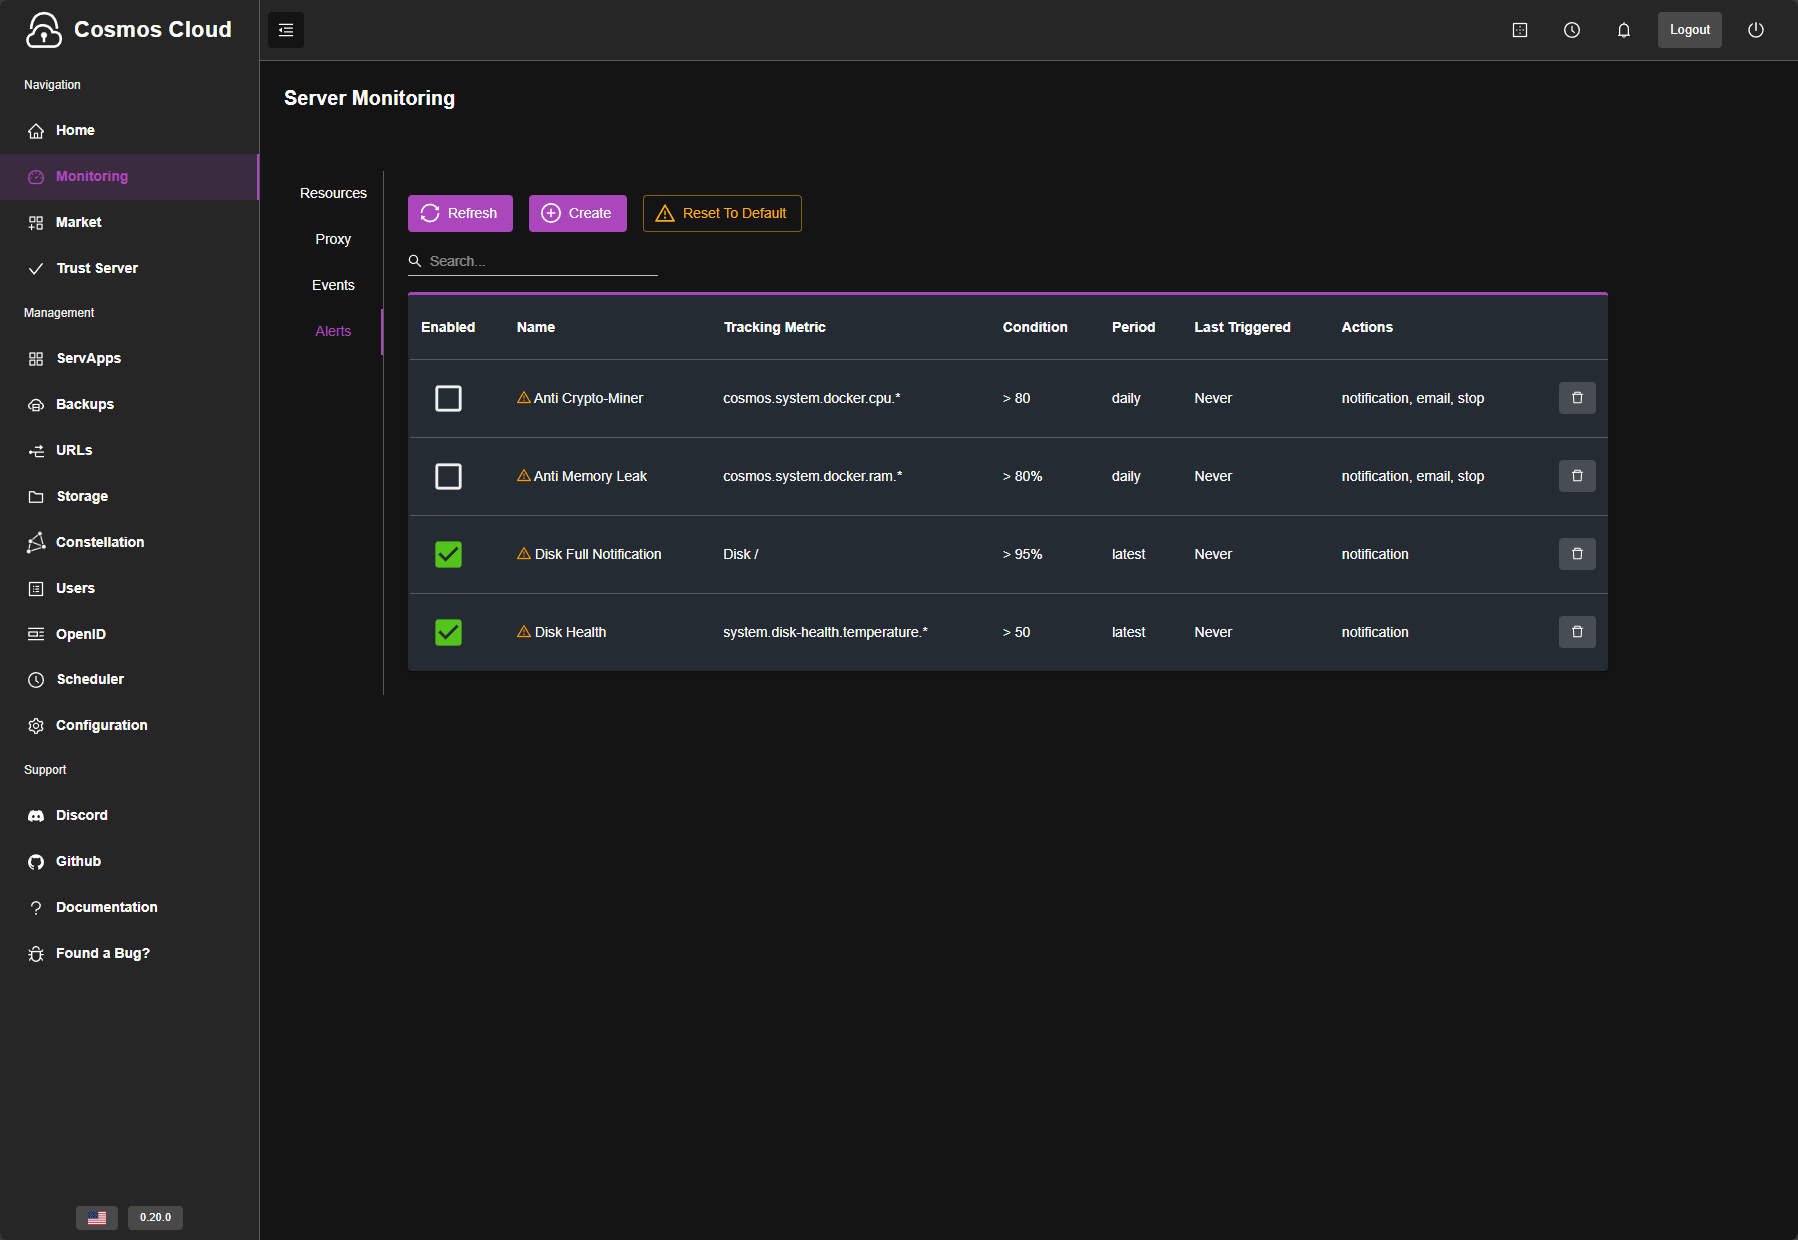The width and height of the screenshot is (1798, 1240).
Task: Click the power icon in top bar
Action: pyautogui.click(x=1755, y=30)
